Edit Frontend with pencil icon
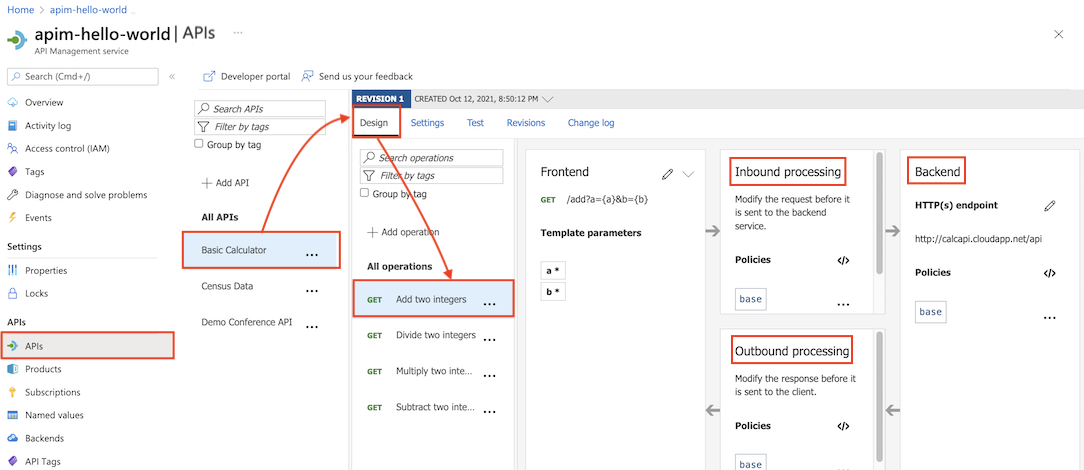The height and width of the screenshot is (470, 1084). [667, 174]
